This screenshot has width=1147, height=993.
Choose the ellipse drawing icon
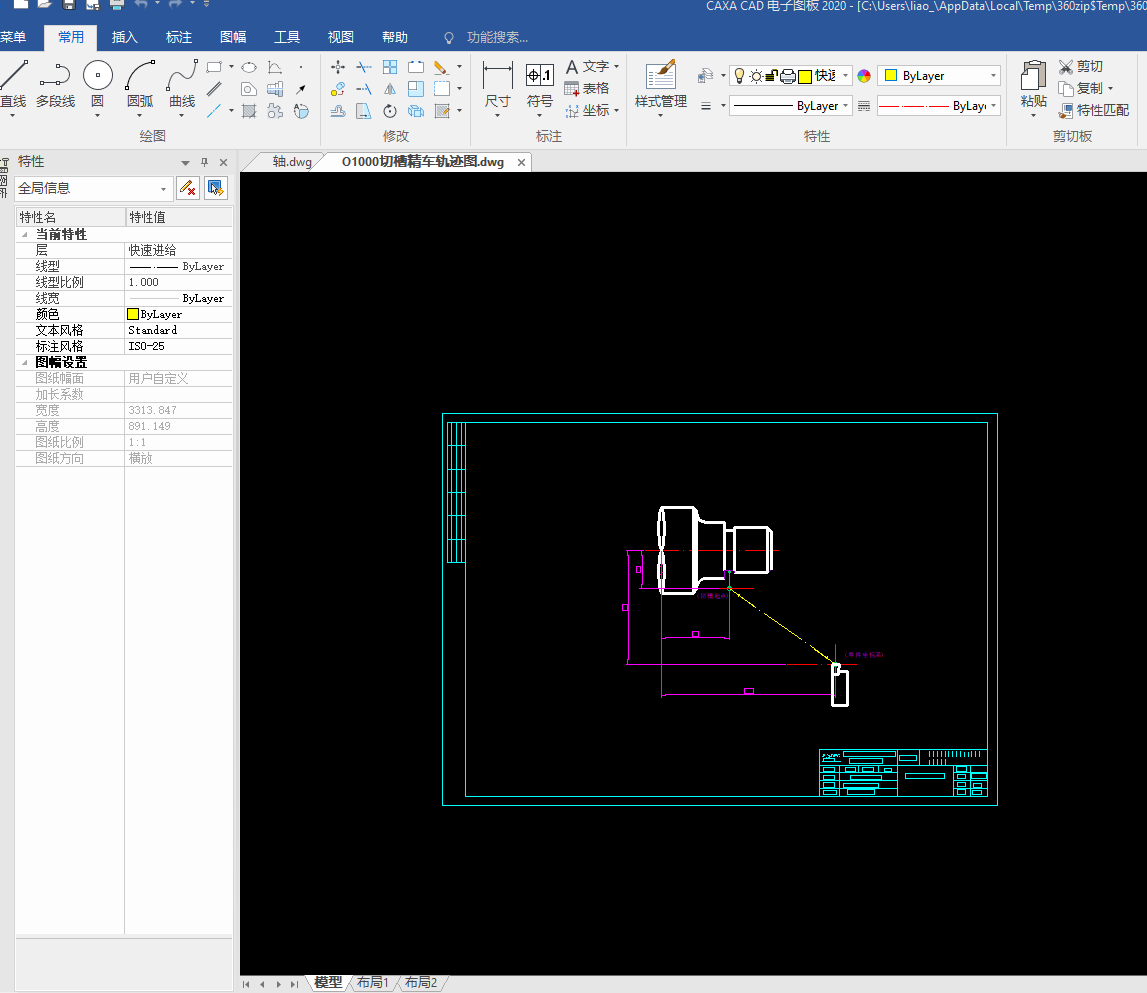point(249,67)
